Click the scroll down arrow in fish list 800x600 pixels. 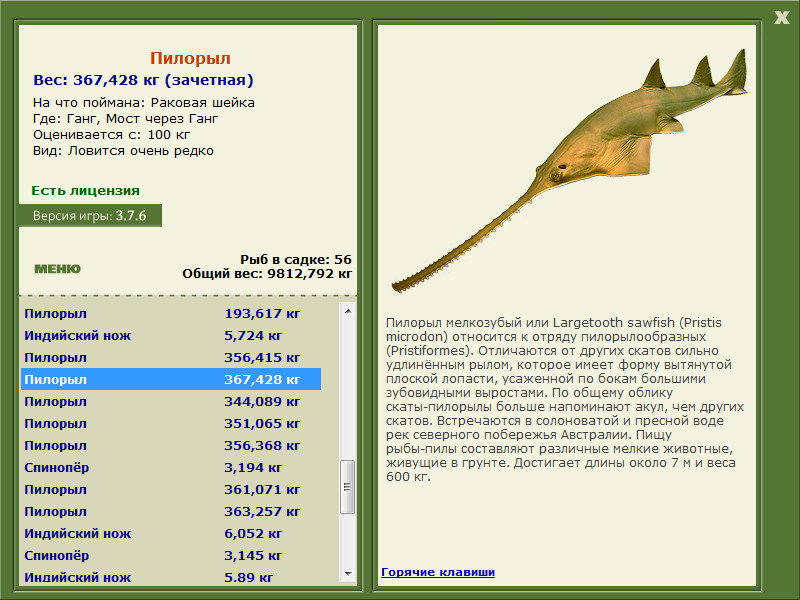tap(348, 573)
